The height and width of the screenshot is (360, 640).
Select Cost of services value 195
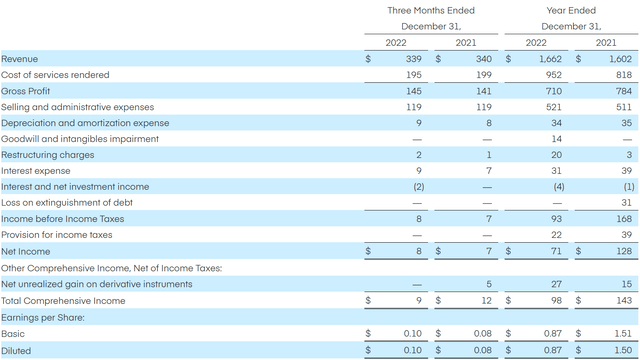414,75
